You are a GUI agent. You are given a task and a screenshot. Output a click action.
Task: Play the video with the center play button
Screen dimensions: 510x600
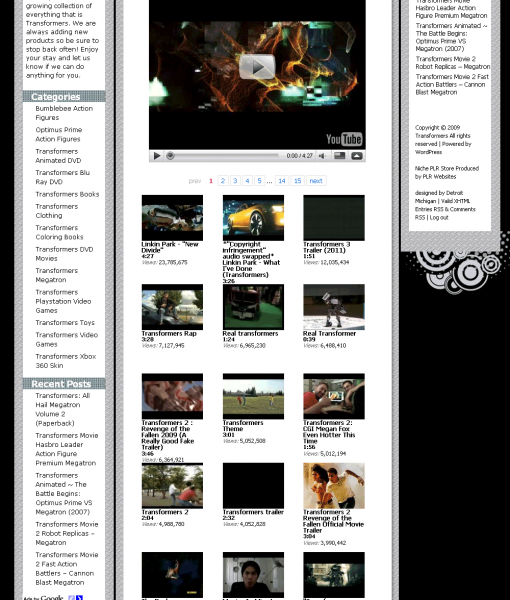tap(257, 67)
